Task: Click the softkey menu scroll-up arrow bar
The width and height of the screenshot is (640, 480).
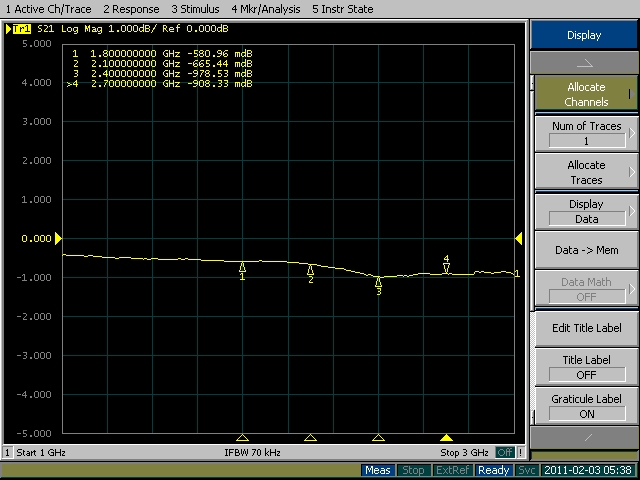Action: (x=584, y=63)
